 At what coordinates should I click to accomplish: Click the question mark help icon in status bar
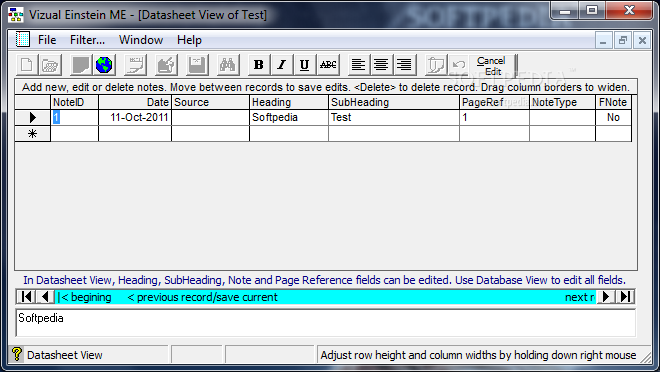click(x=16, y=354)
